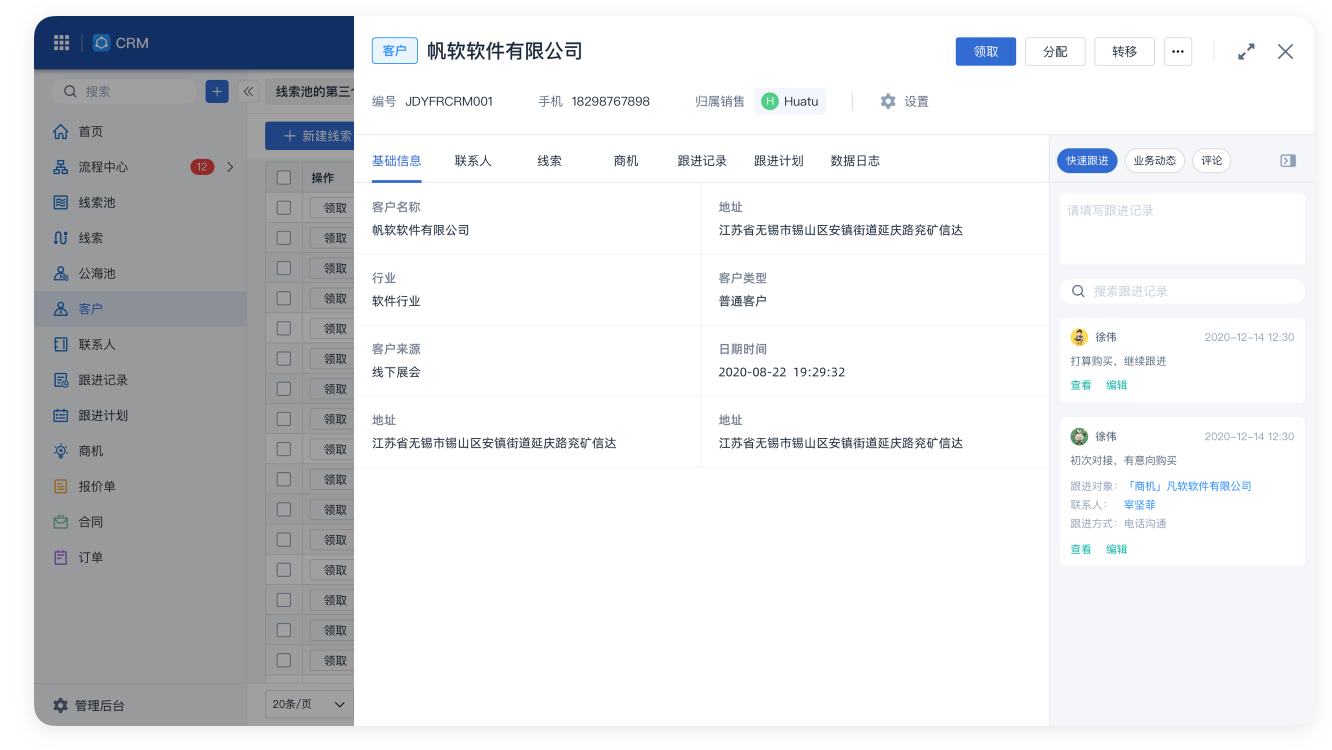This screenshot has width=1332, height=750.
Task: Expand detail panel to full screen
Action: 1246,51
